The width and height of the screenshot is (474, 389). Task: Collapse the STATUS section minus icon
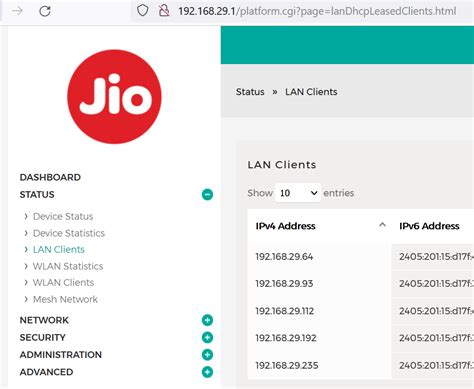[x=207, y=194]
